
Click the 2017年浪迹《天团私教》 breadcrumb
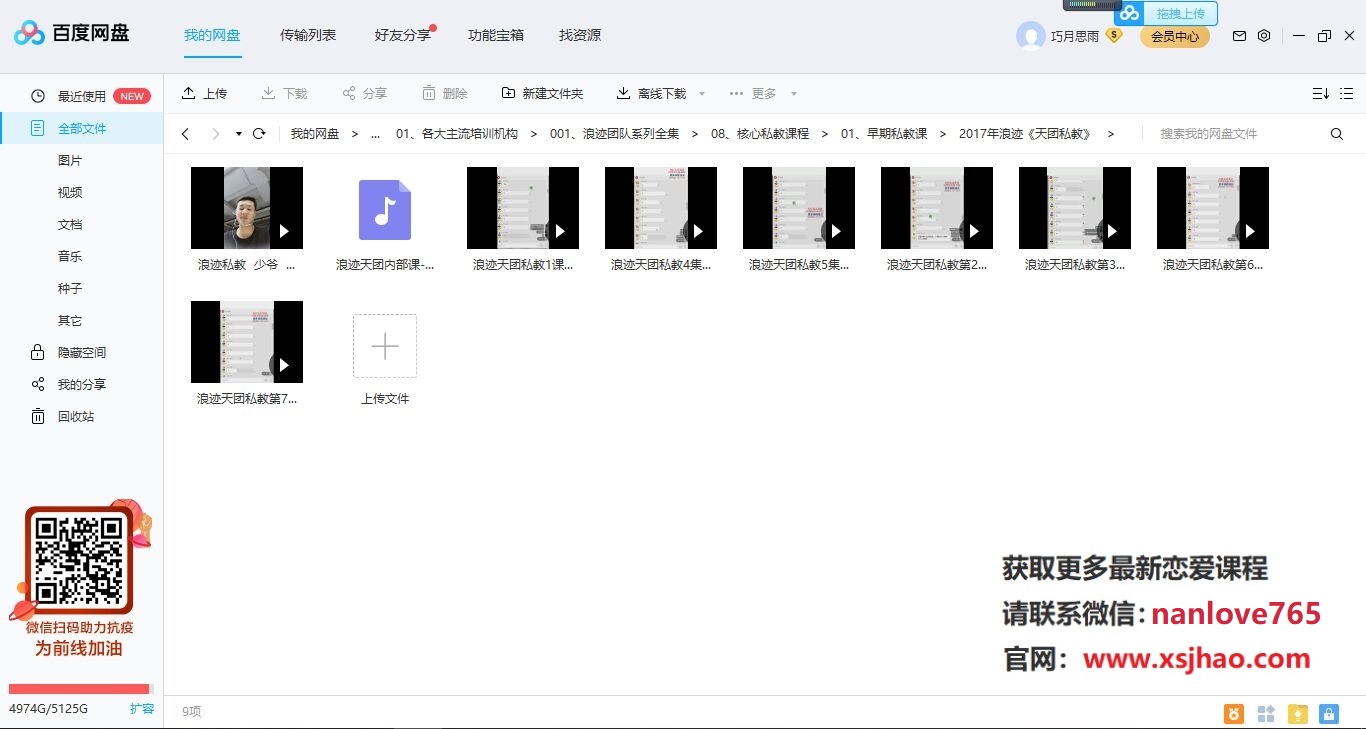pyautogui.click(x=1025, y=134)
